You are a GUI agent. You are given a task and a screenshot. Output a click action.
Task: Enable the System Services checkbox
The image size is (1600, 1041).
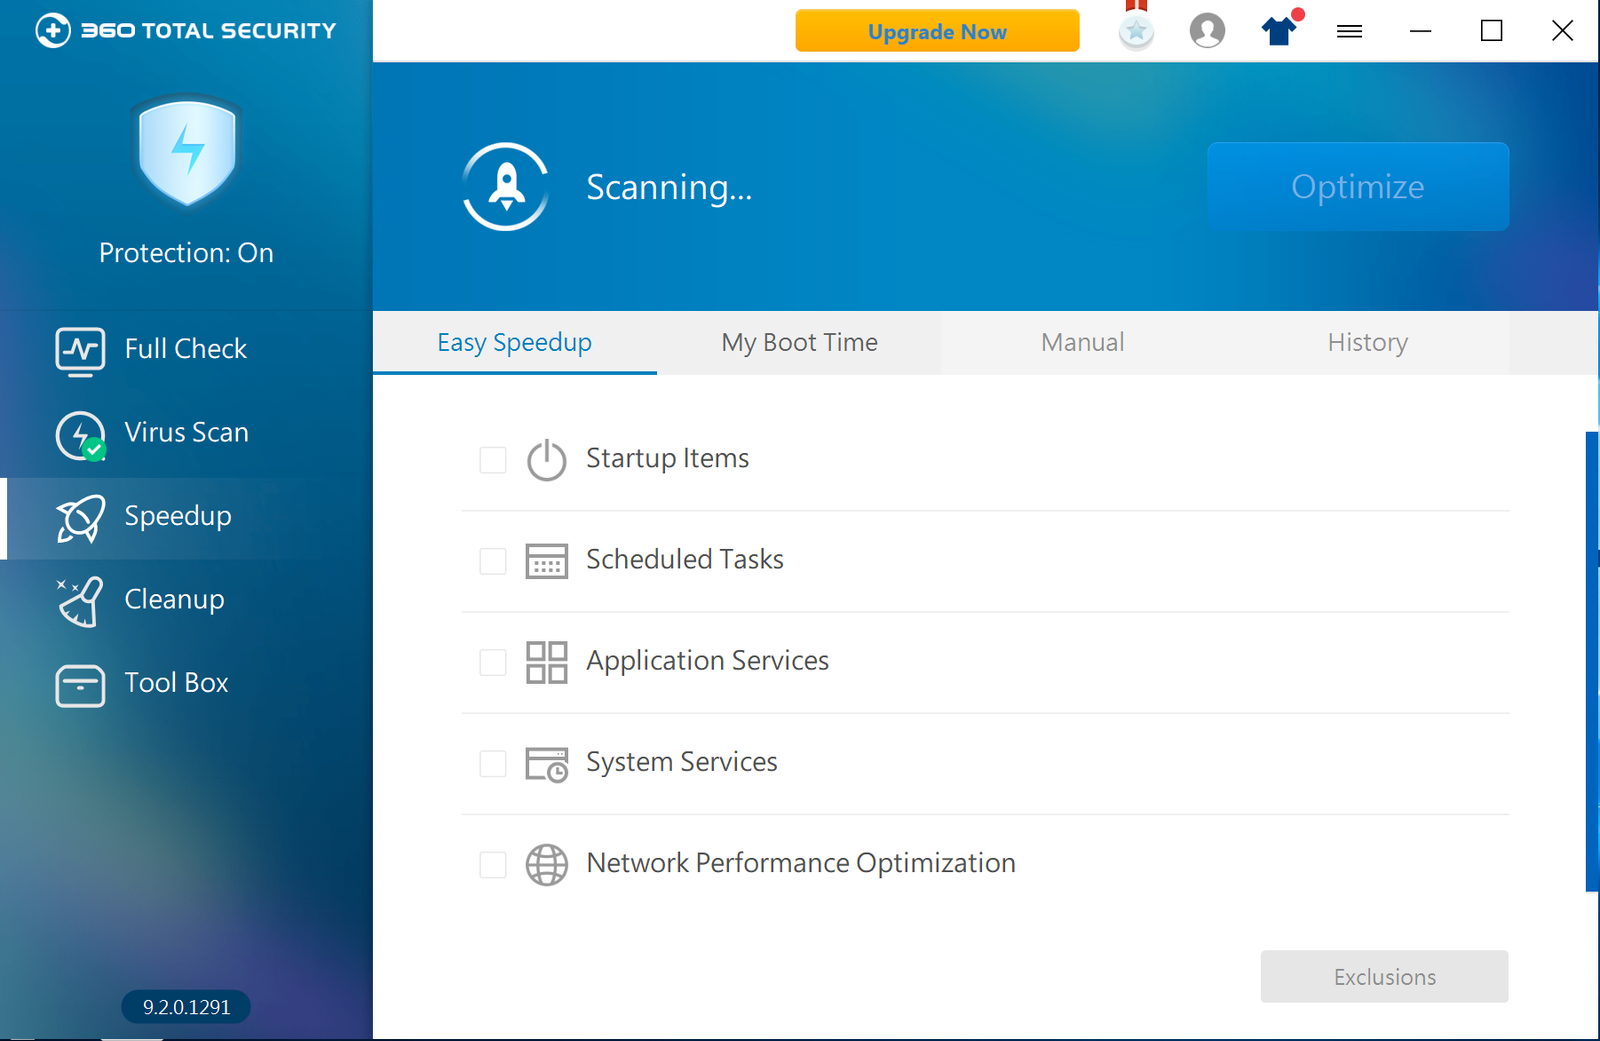click(x=492, y=763)
